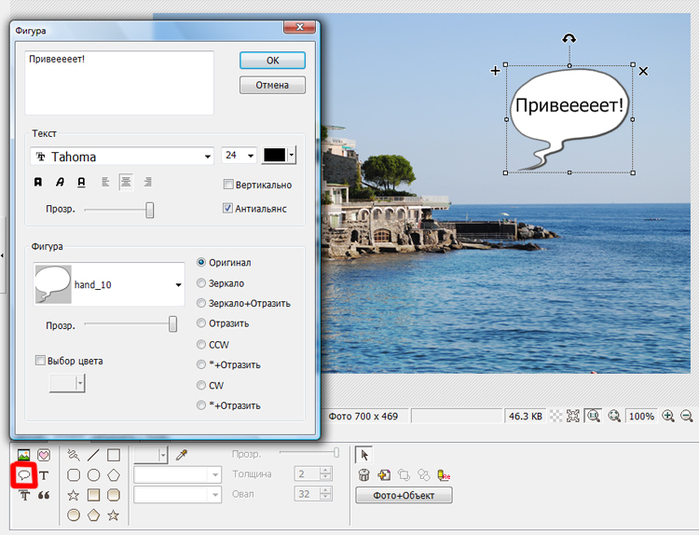Open the font size 24 dropdown
This screenshot has height=535, width=699.
point(251,156)
